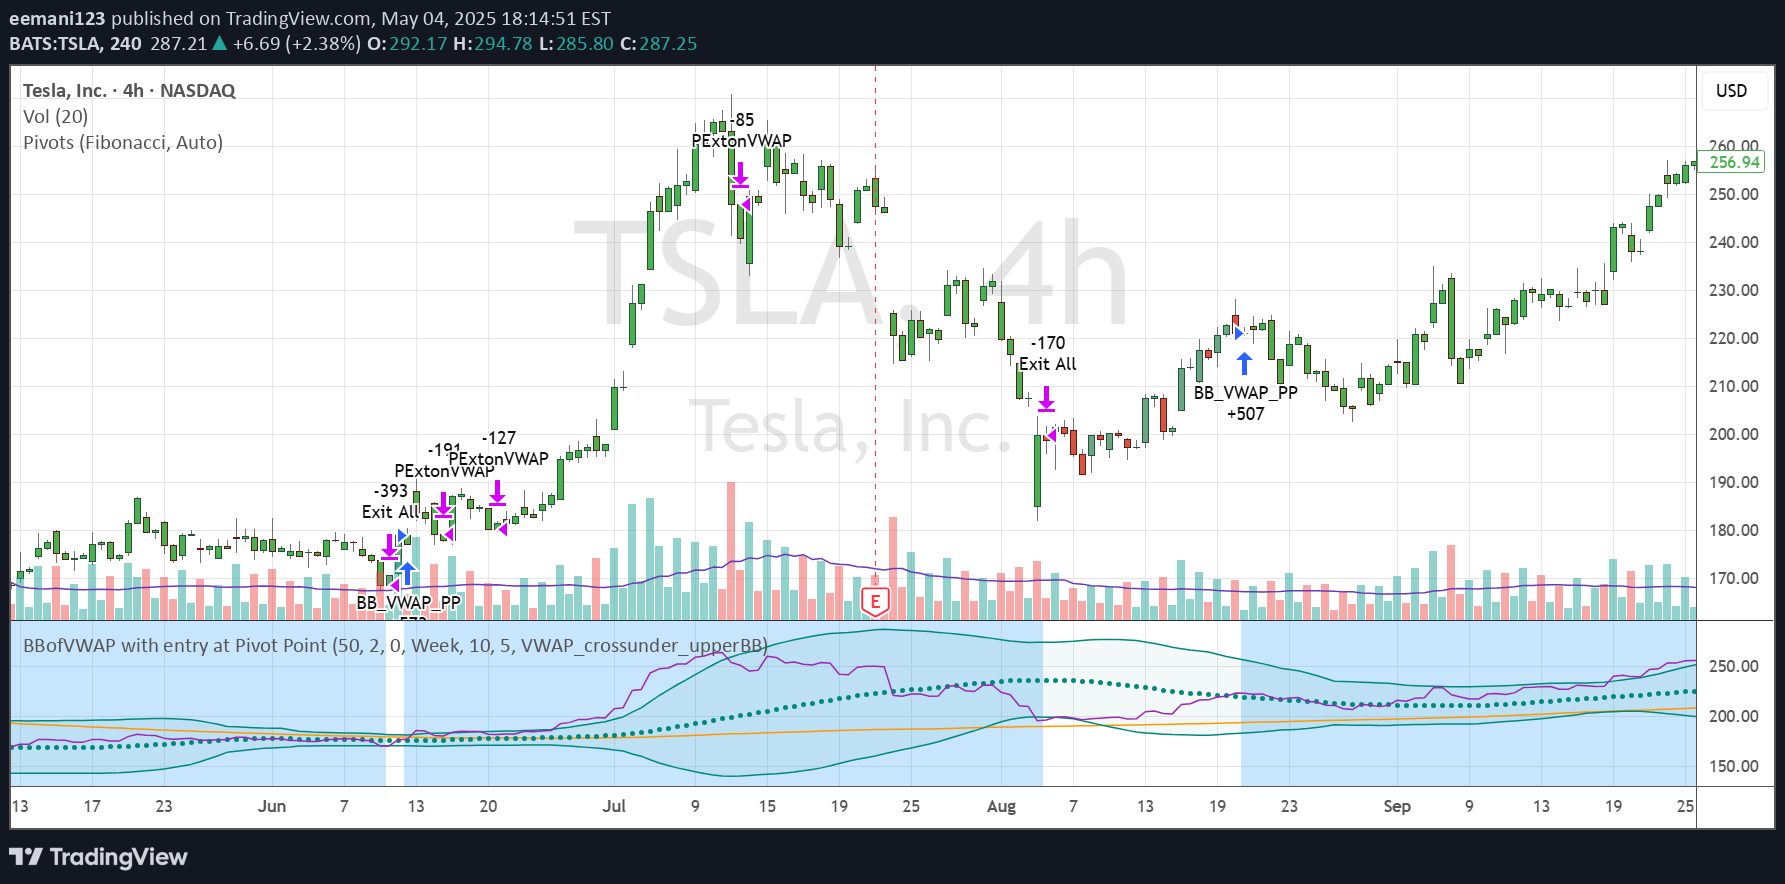
Task: Click the 170.00 price scale label
Action: 1734,578
